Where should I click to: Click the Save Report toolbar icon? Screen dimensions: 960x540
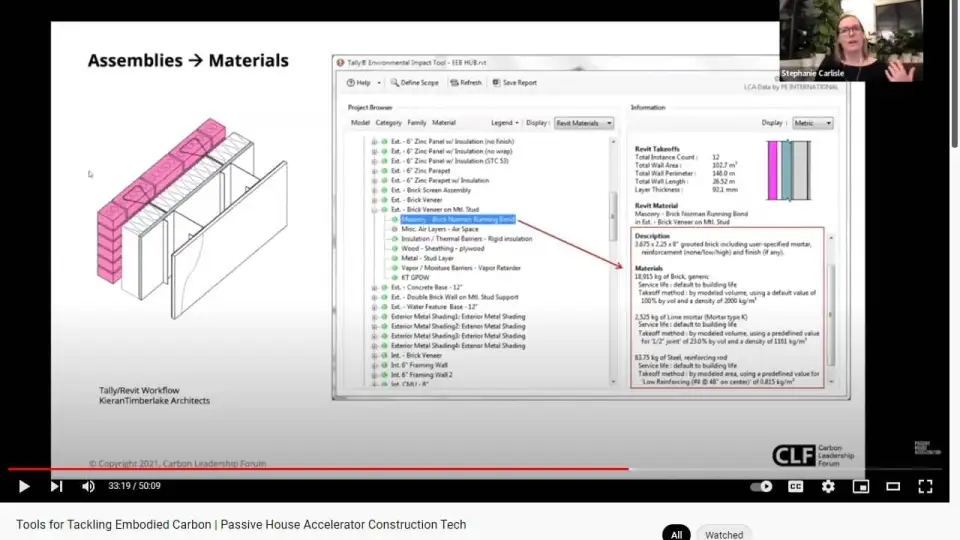click(x=496, y=83)
